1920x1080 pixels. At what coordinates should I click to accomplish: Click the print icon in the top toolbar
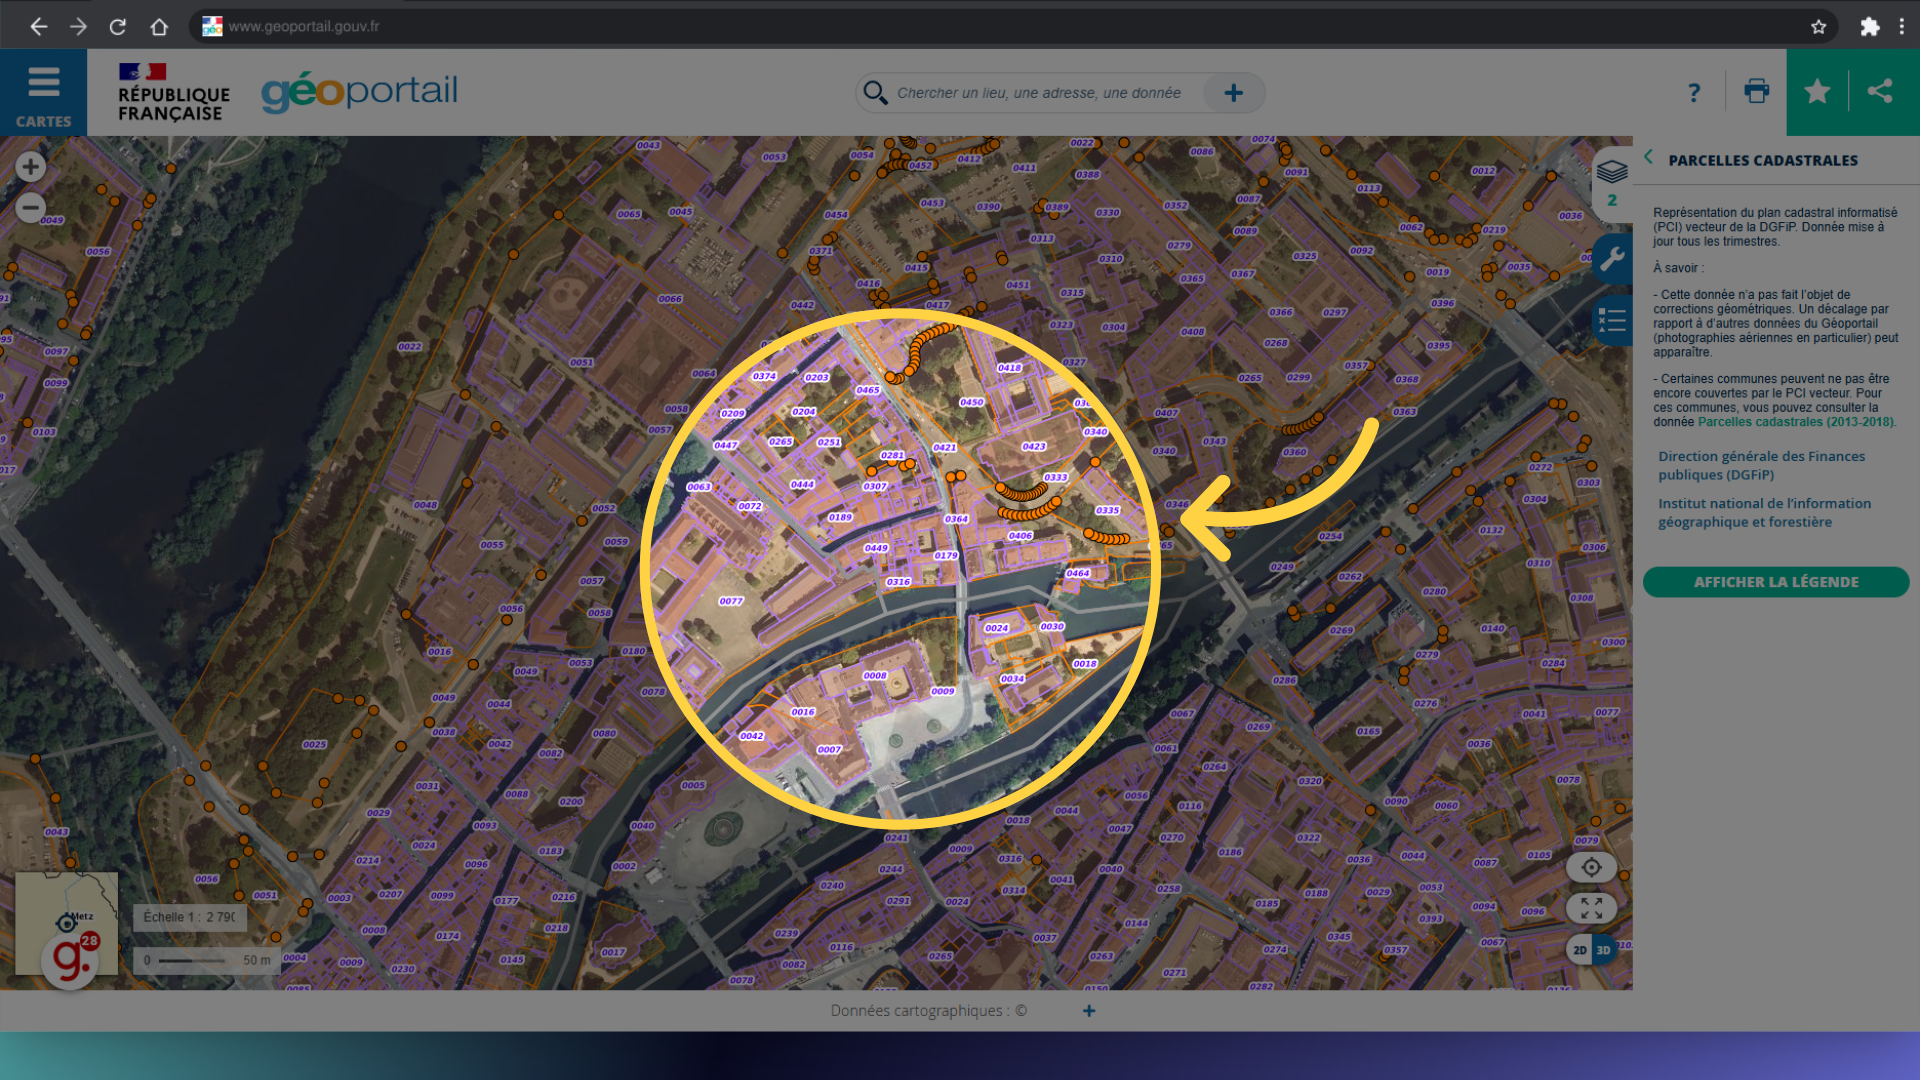[1757, 91]
